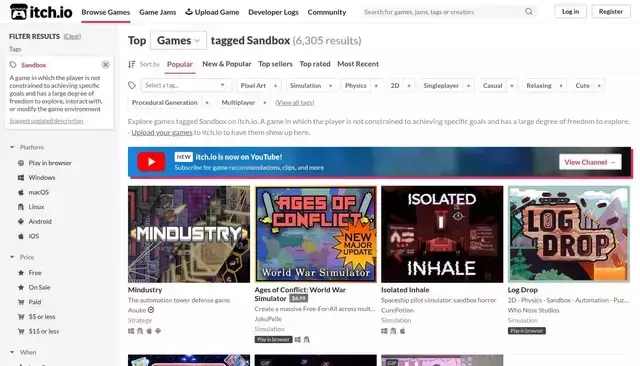
Task: Click the Sandbox tag icon in the sidebar
Action: point(13,65)
